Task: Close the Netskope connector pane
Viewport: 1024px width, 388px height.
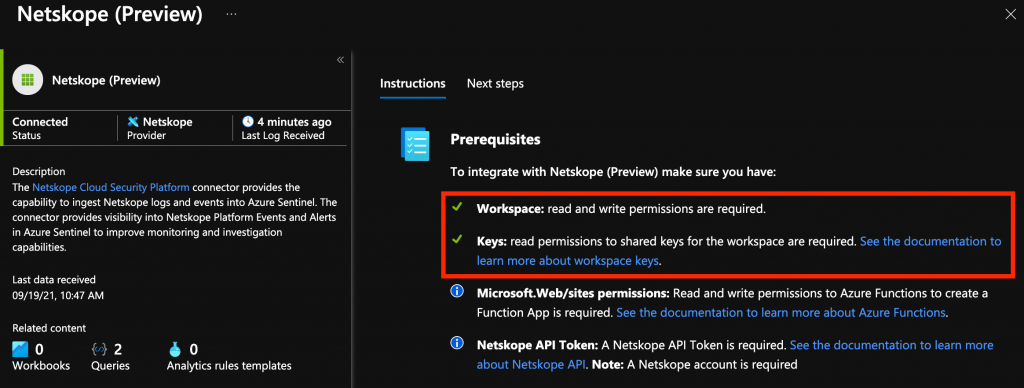Action: tap(1010, 14)
